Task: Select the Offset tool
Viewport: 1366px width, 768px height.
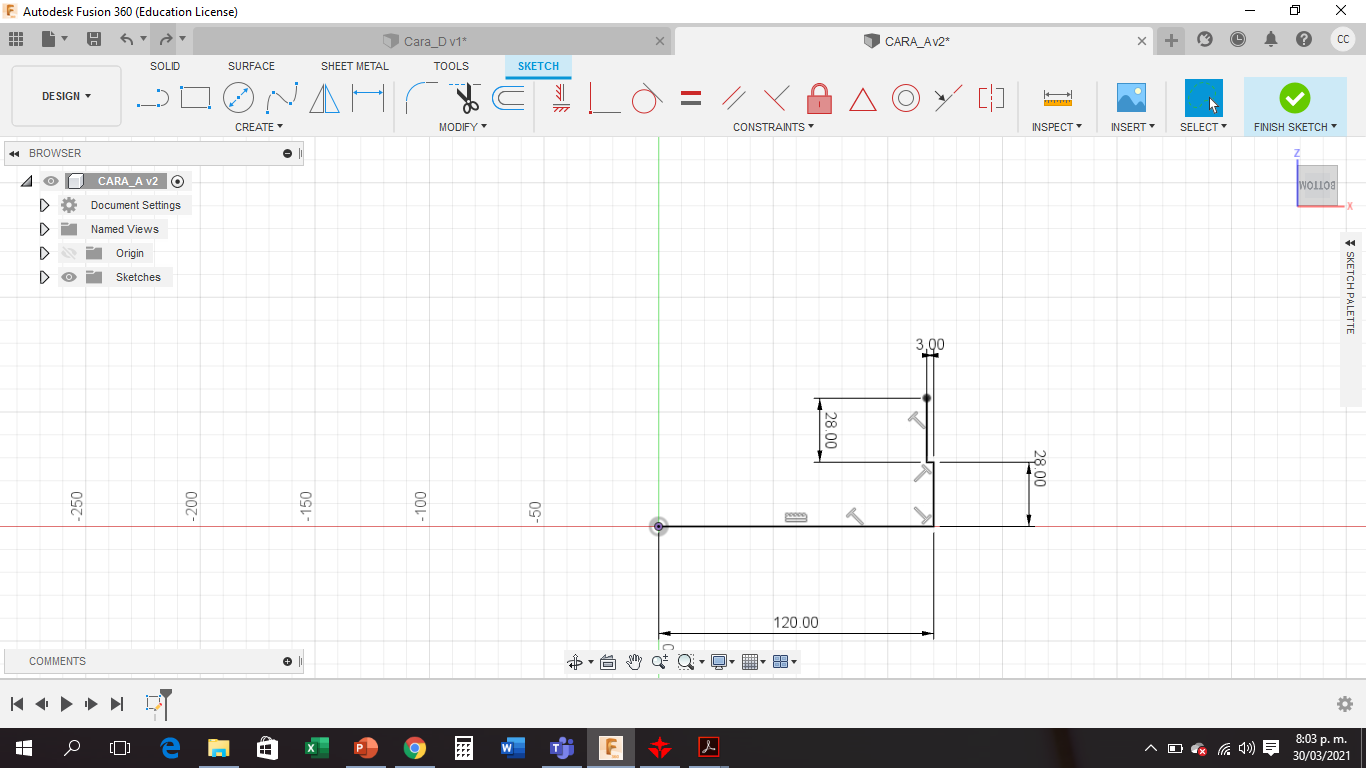Action: tap(508, 98)
